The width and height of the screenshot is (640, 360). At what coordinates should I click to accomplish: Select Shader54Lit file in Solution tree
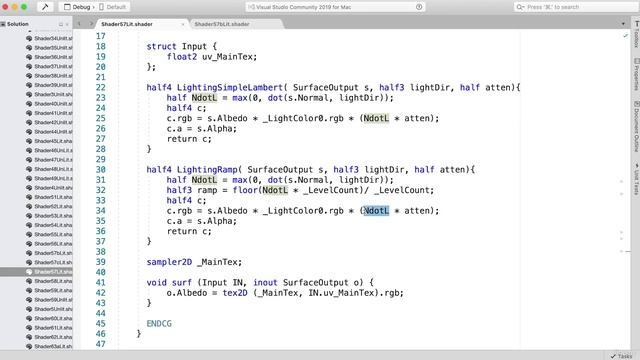click(x=49, y=225)
